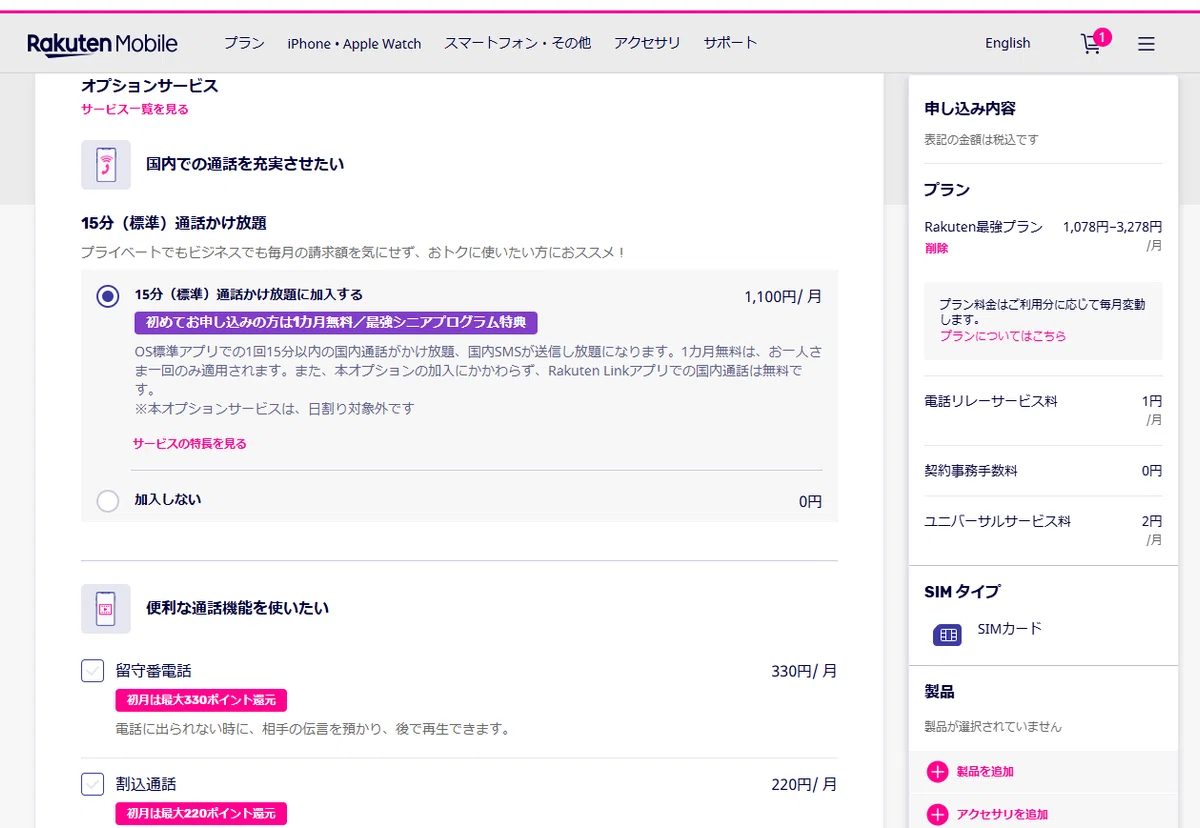The height and width of the screenshot is (828, 1200).
Task: Click the 製品を追加 button
Action: click(985, 772)
